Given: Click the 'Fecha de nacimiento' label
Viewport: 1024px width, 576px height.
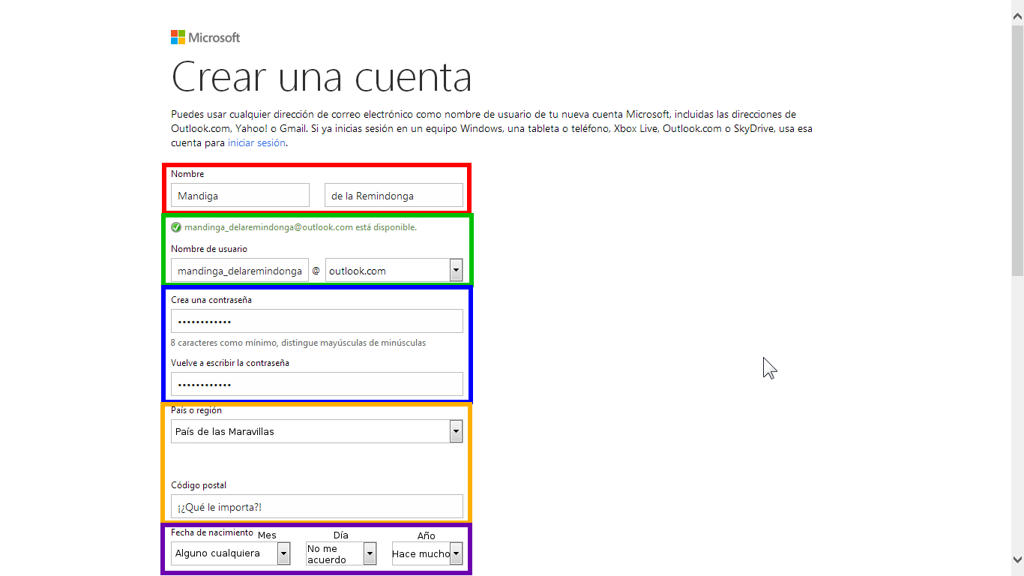Looking at the screenshot, I should coord(212,533).
